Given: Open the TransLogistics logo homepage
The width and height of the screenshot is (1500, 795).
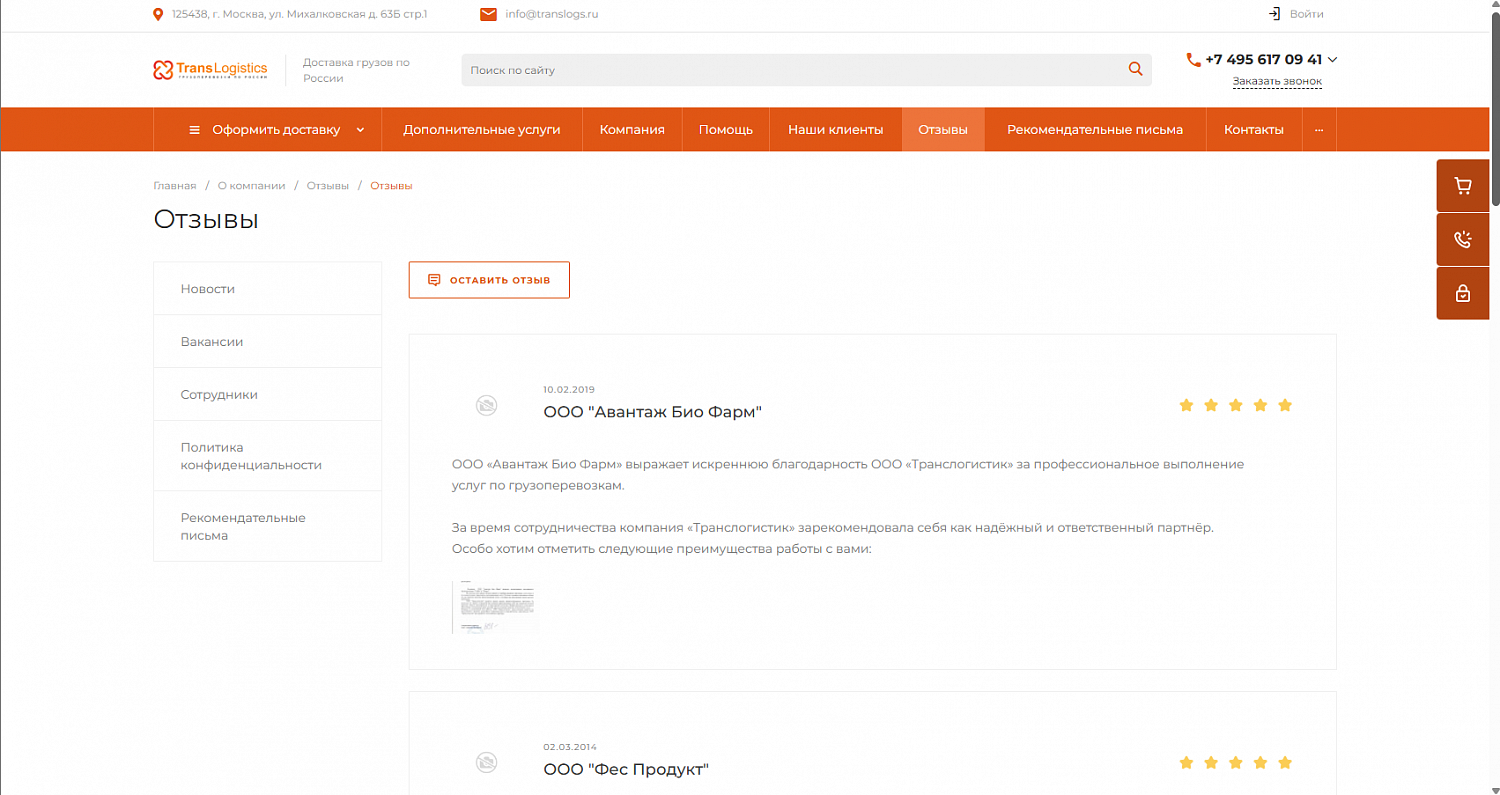Looking at the screenshot, I should point(210,70).
